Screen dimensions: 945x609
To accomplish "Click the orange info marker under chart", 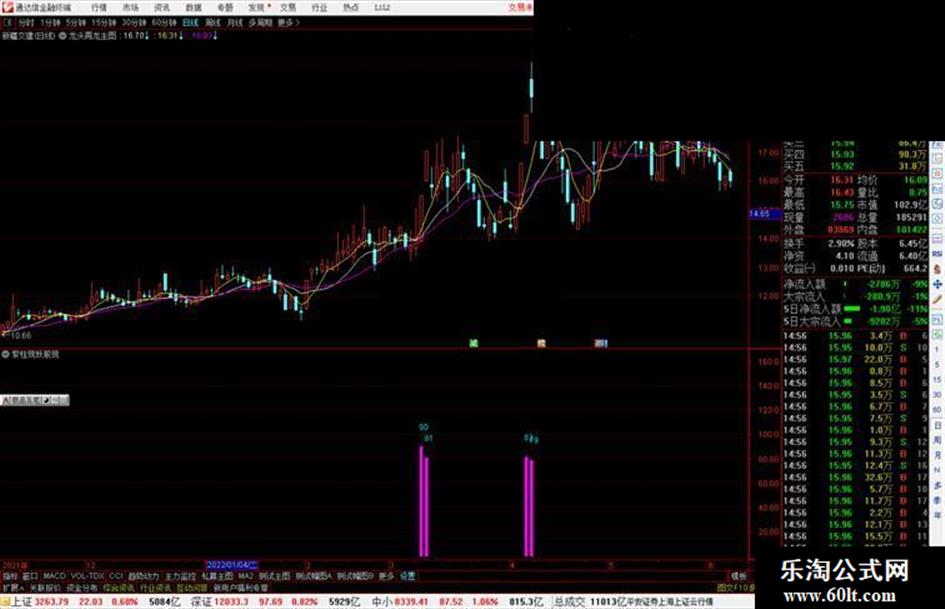I will 541,343.
